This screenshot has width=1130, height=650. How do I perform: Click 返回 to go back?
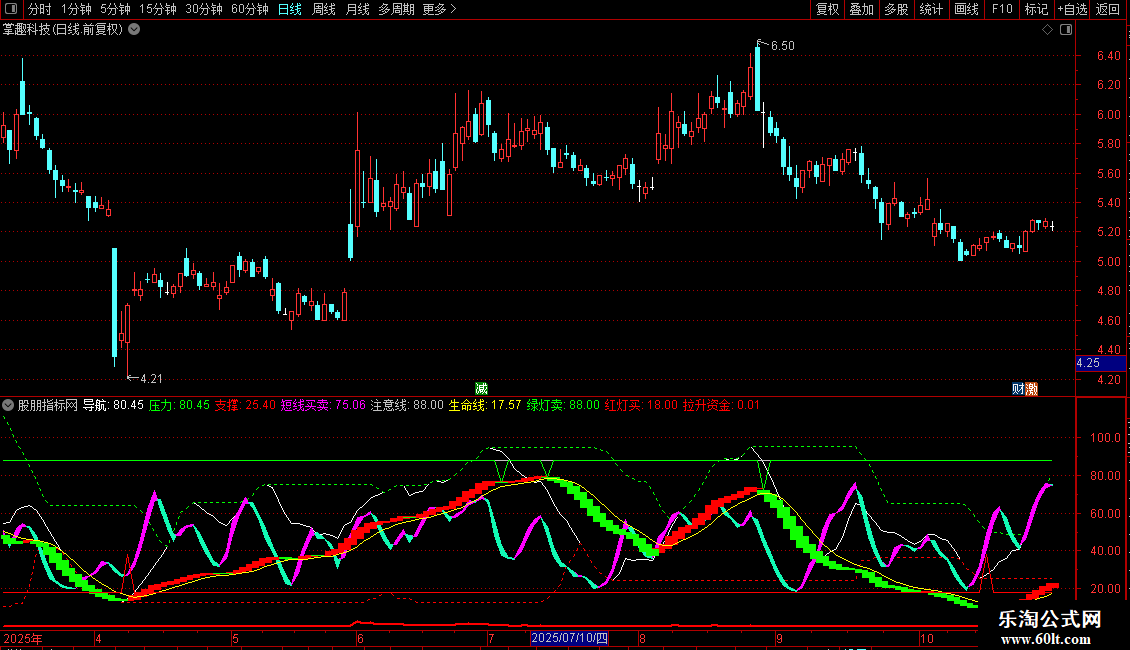point(1108,9)
